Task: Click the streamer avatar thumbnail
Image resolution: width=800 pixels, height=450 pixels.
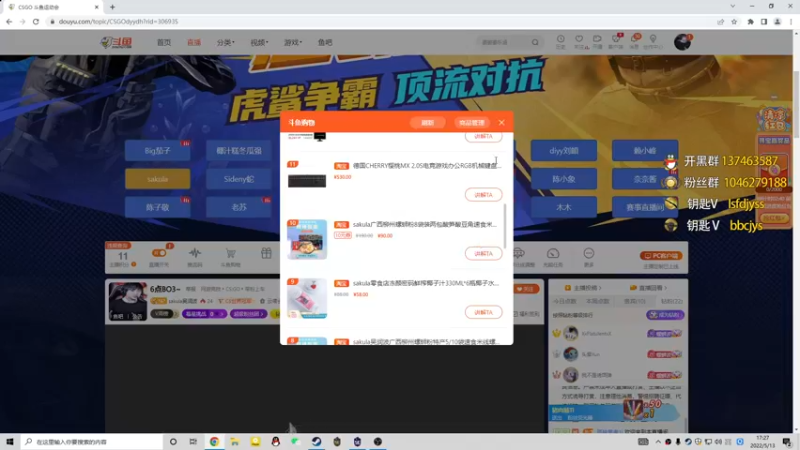Action: click(x=128, y=302)
